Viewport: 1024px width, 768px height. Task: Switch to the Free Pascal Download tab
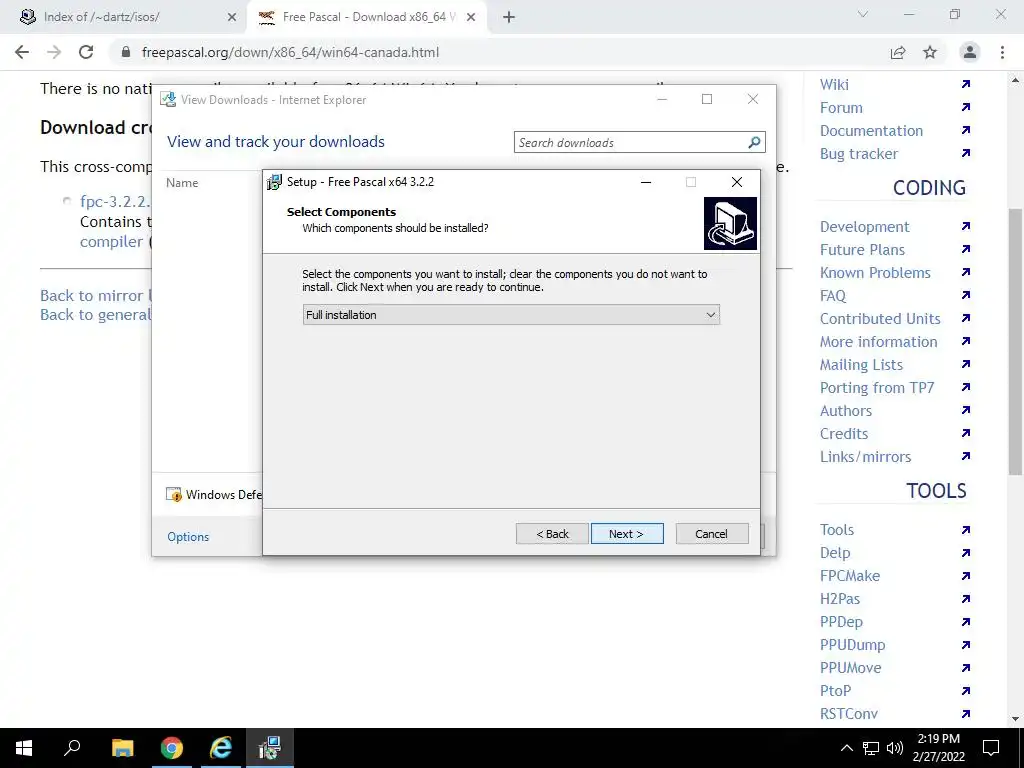point(369,17)
